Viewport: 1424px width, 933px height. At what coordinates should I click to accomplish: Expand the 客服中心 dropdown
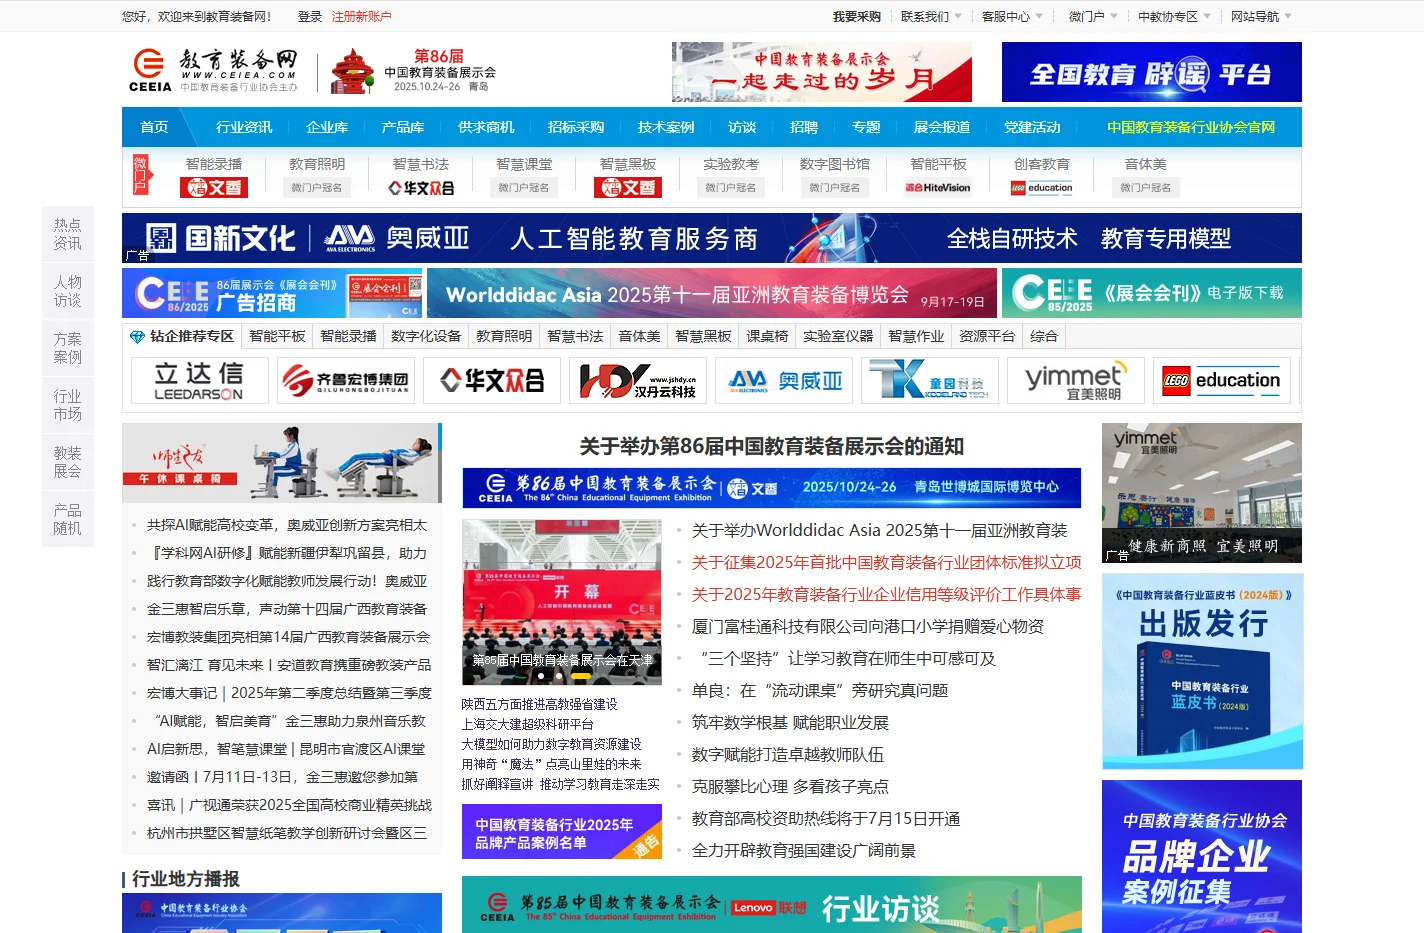point(1012,16)
